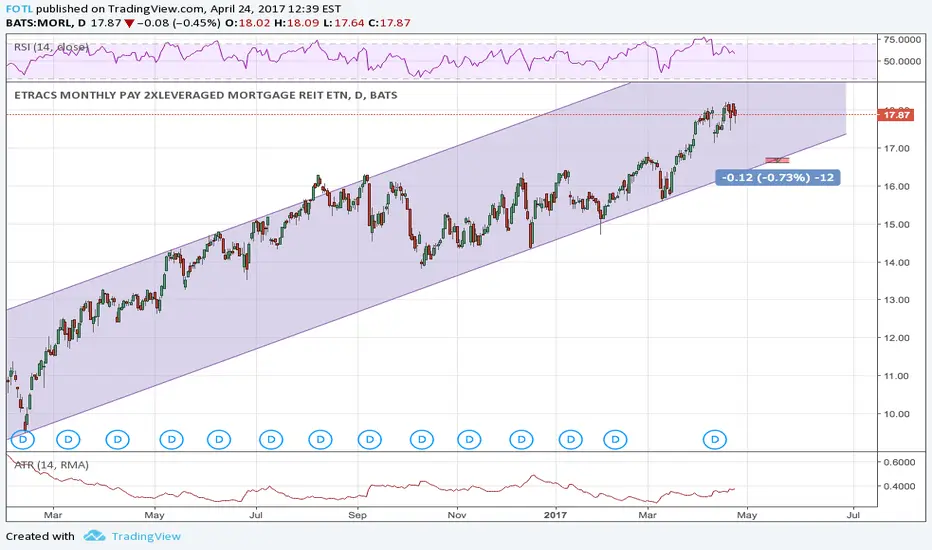This screenshot has height=550, width=932.
Task: Click the May 2016 dividend D marker
Action: click(172, 439)
